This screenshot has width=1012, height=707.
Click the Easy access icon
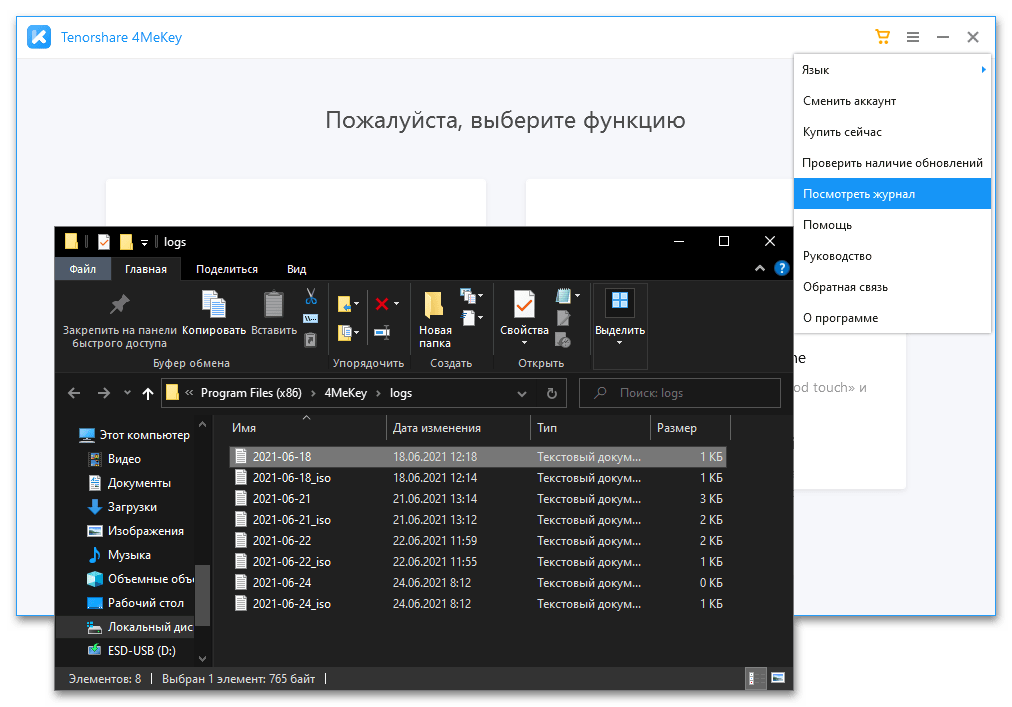tap(468, 317)
